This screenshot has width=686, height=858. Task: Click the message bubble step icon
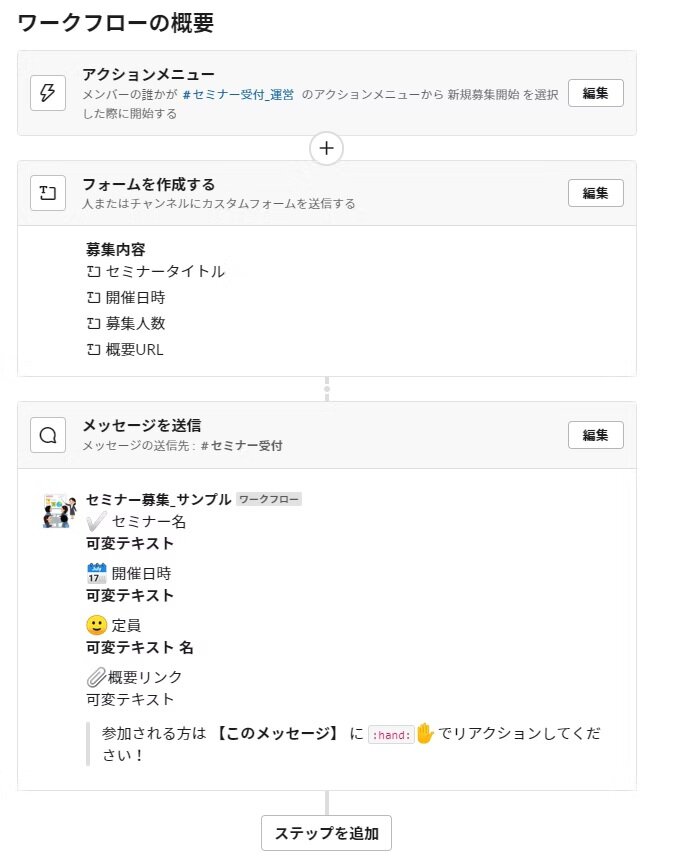pos(47,435)
